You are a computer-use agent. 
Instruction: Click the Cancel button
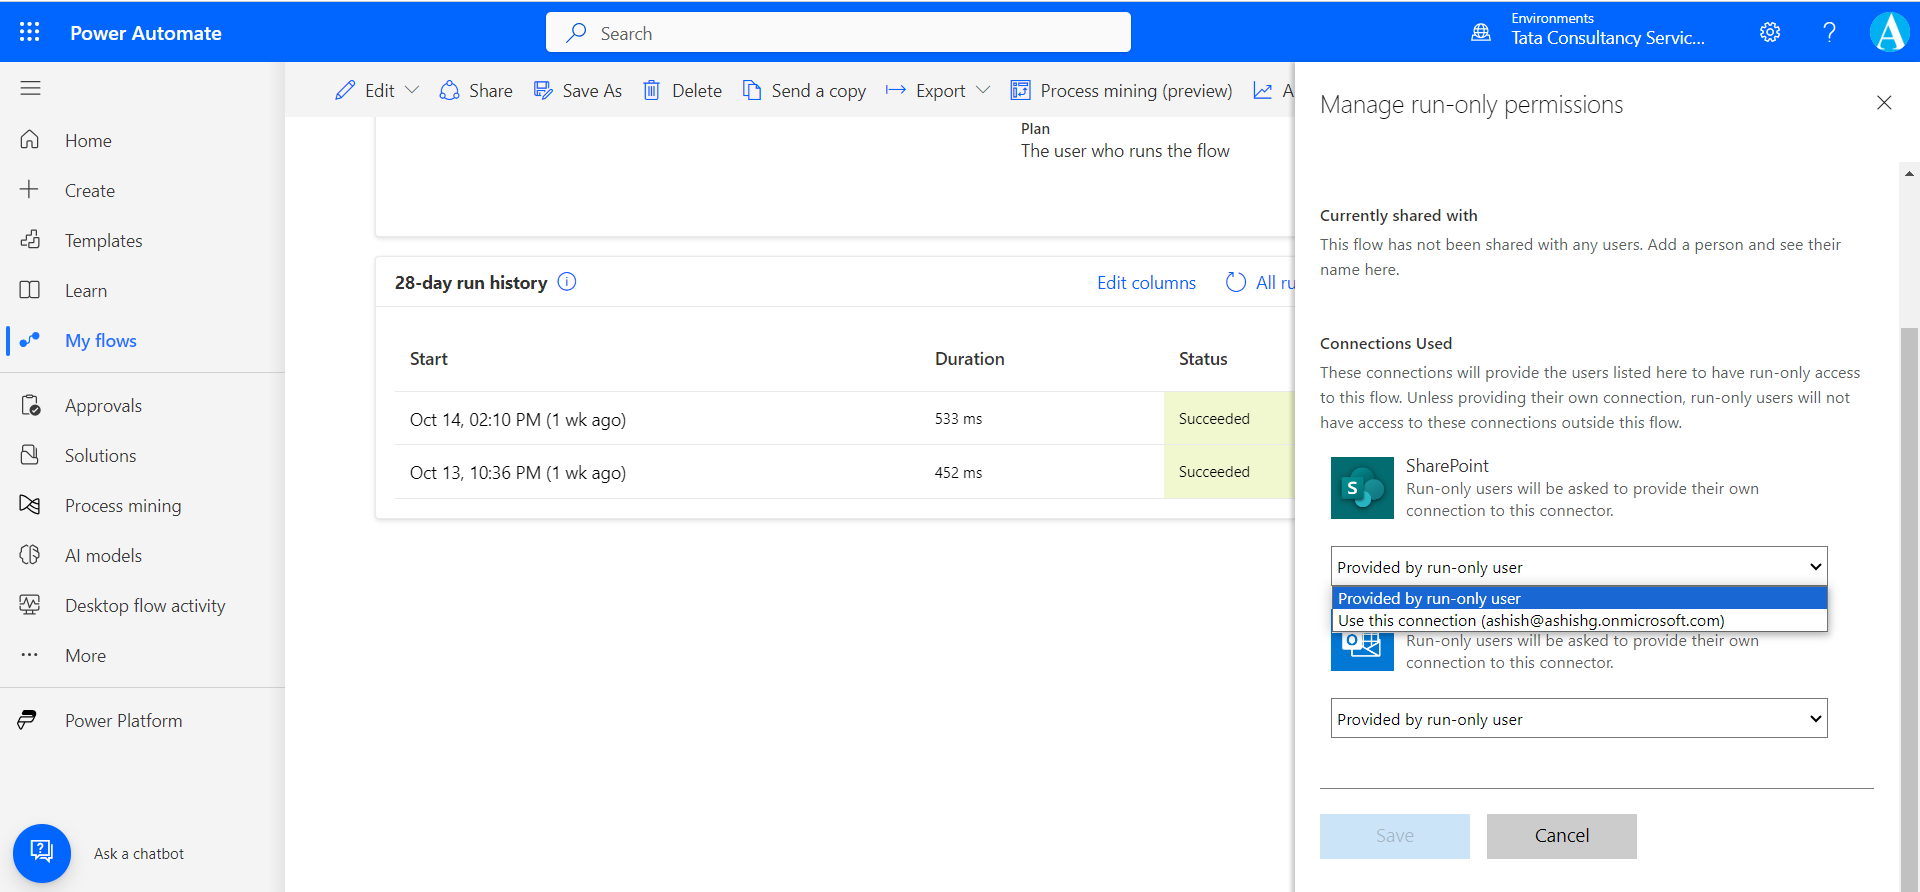click(1561, 836)
